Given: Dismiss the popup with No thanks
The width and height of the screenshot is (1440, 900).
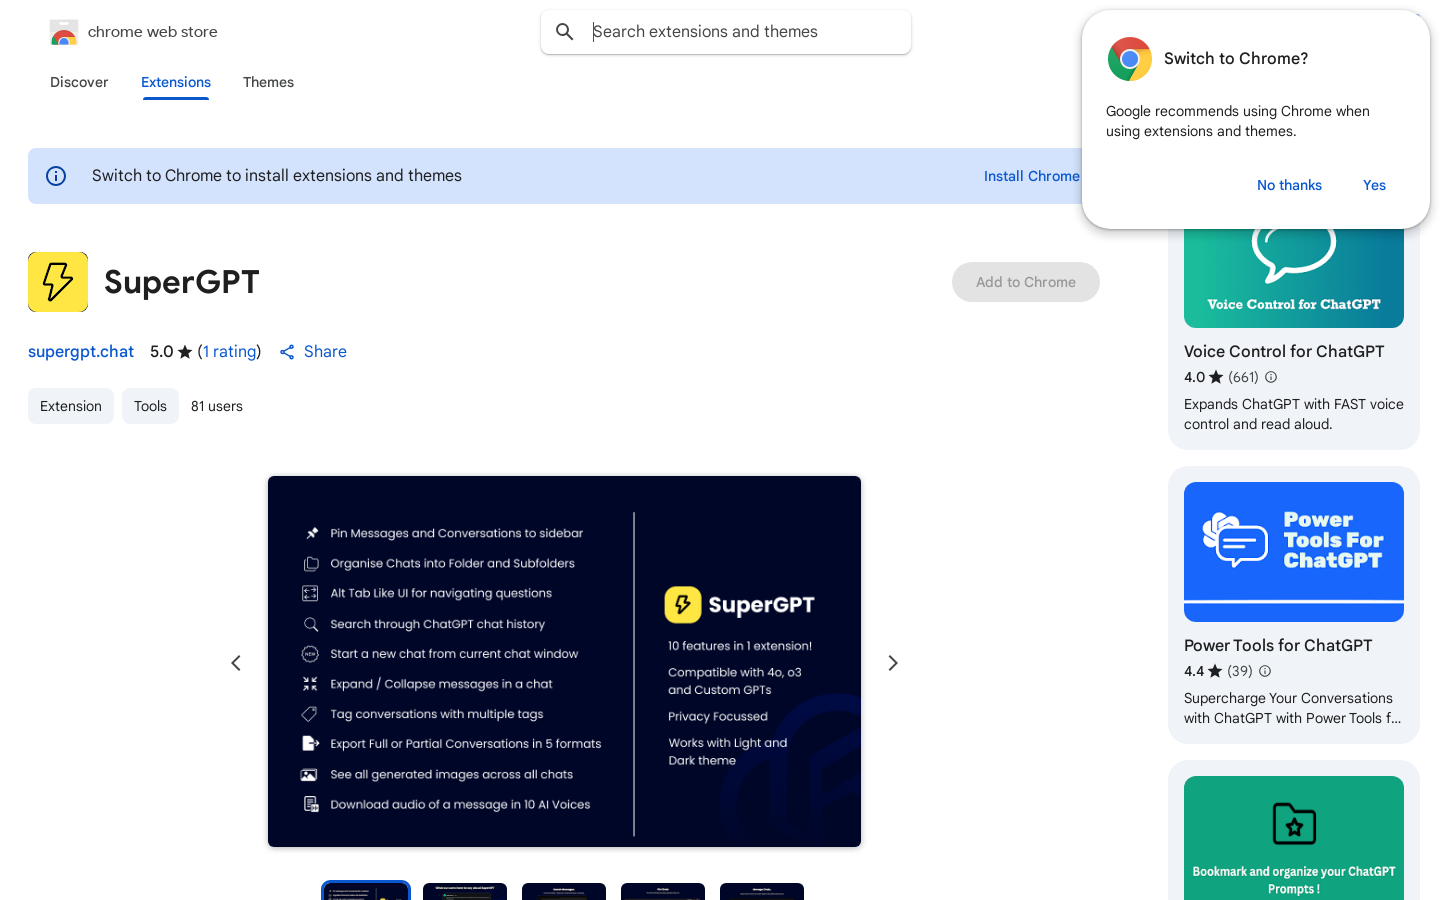Looking at the screenshot, I should pyautogui.click(x=1289, y=185).
